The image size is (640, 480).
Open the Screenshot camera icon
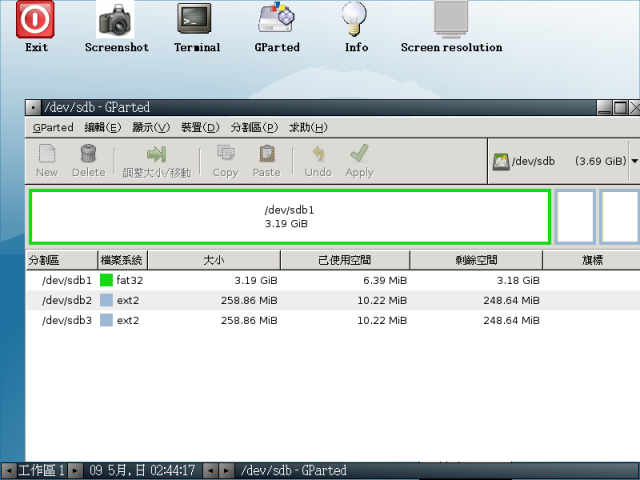point(115,19)
